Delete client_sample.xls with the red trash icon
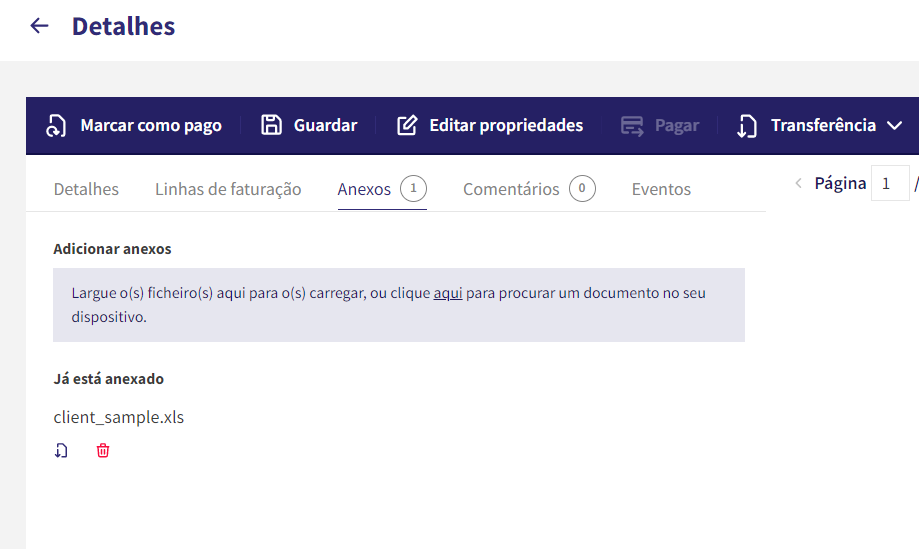The width and height of the screenshot is (919, 549). (x=103, y=451)
